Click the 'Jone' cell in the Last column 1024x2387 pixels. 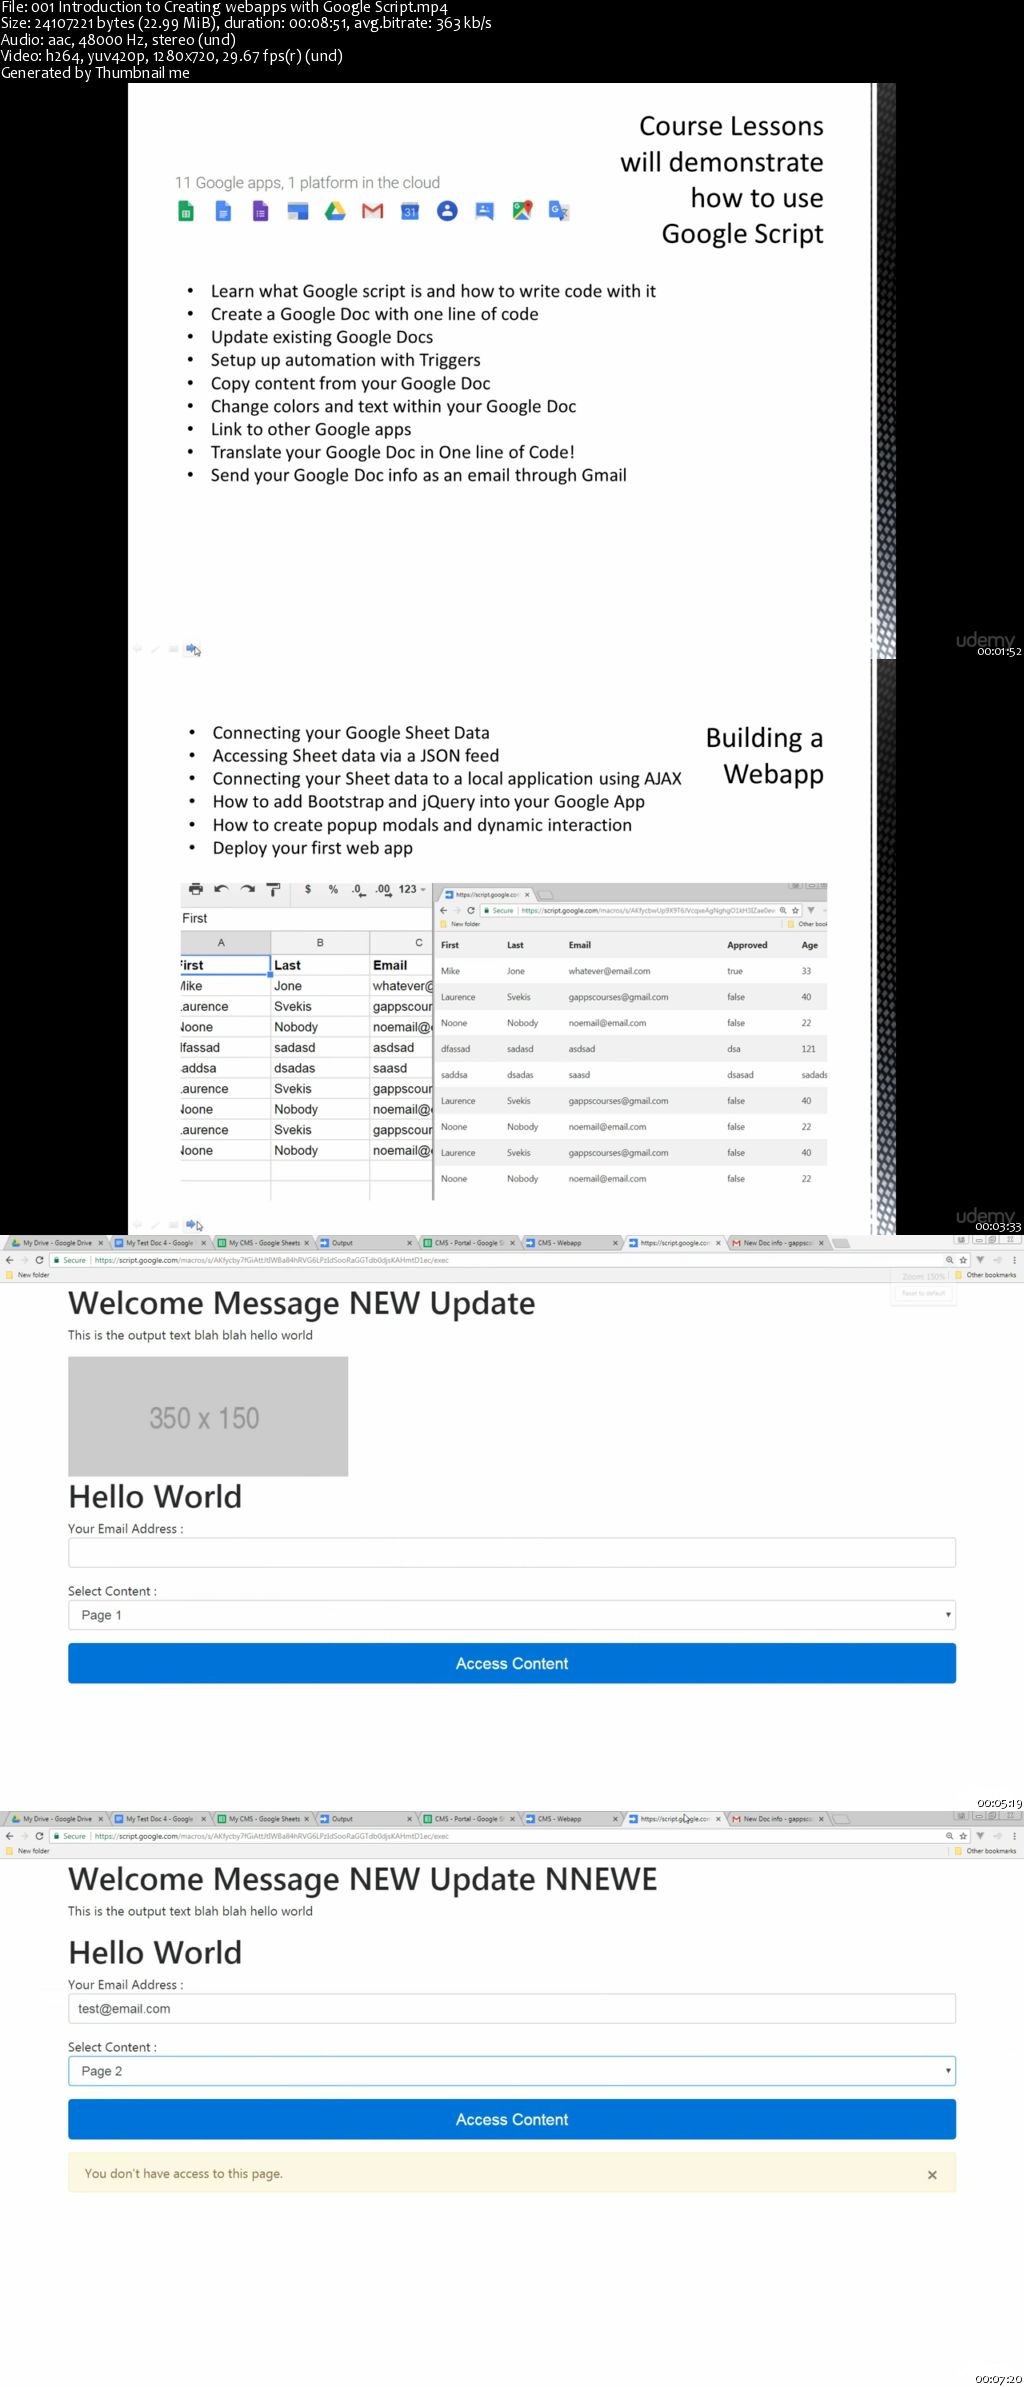click(x=320, y=986)
